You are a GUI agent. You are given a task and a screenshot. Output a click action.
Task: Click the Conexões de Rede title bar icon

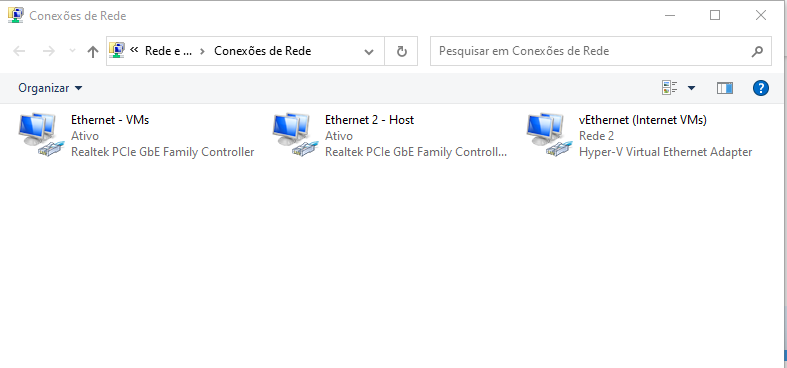point(16,16)
